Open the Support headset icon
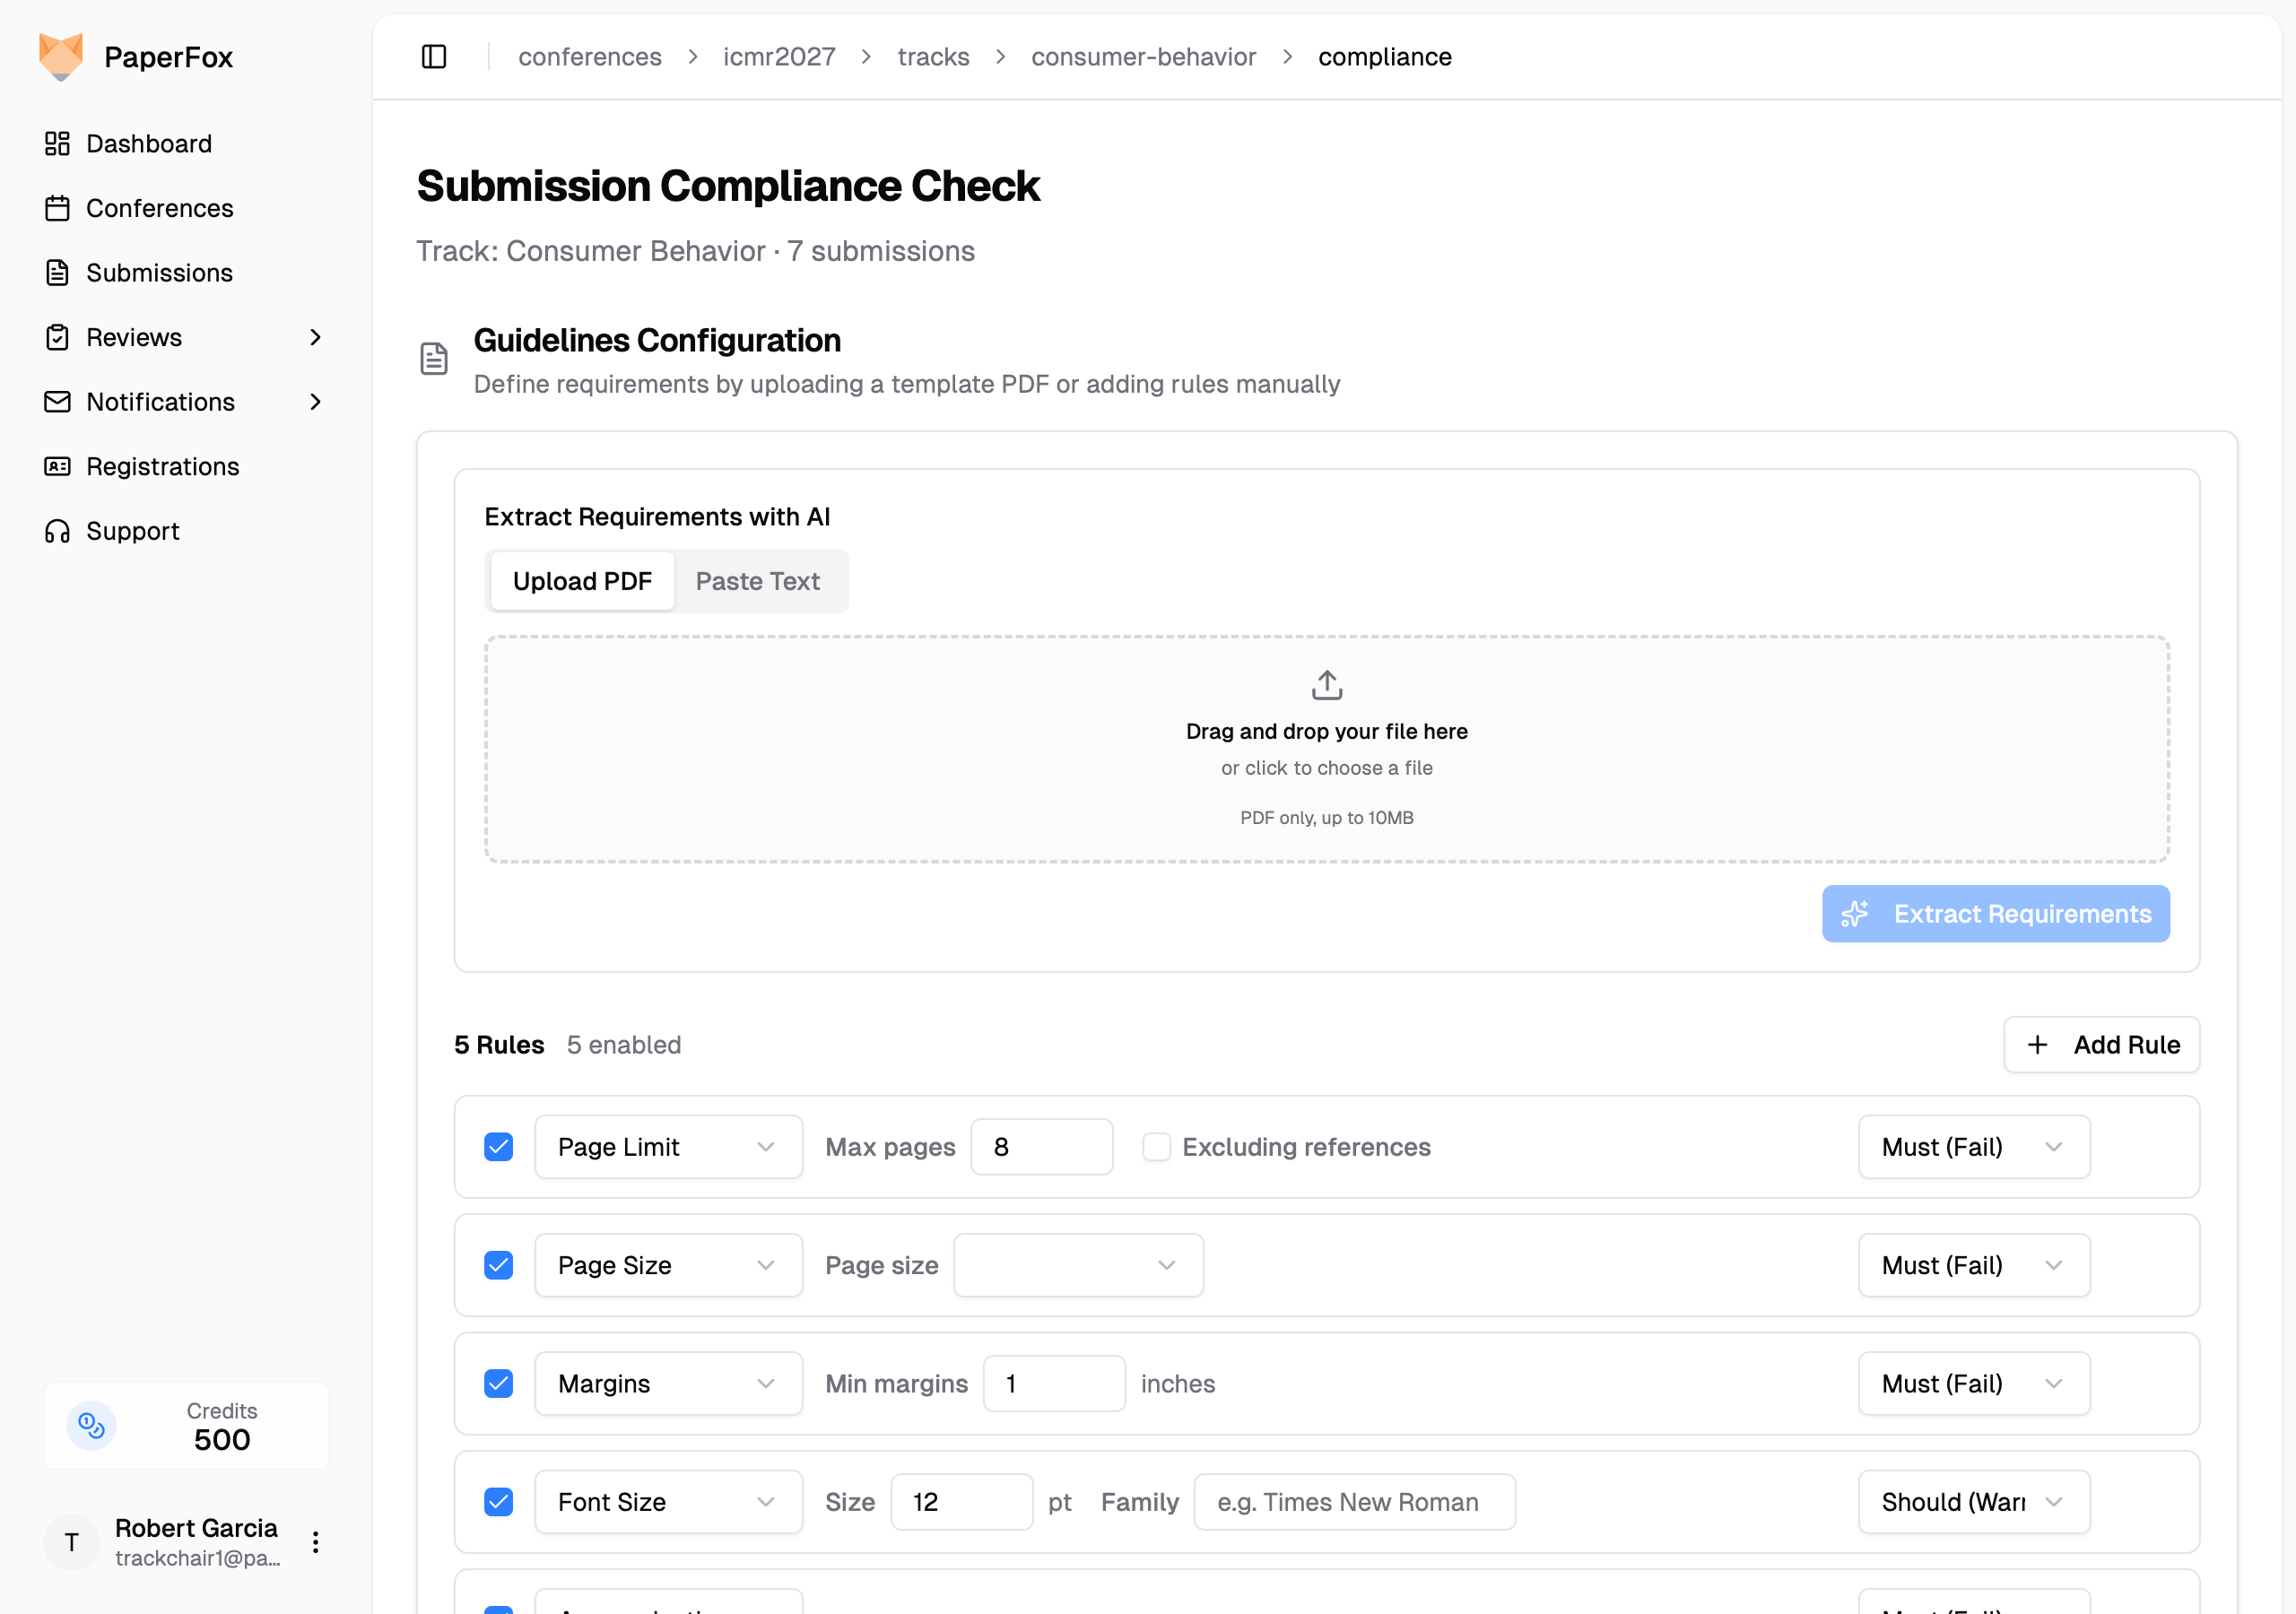Viewport: 2296px width, 1614px height. 57,531
